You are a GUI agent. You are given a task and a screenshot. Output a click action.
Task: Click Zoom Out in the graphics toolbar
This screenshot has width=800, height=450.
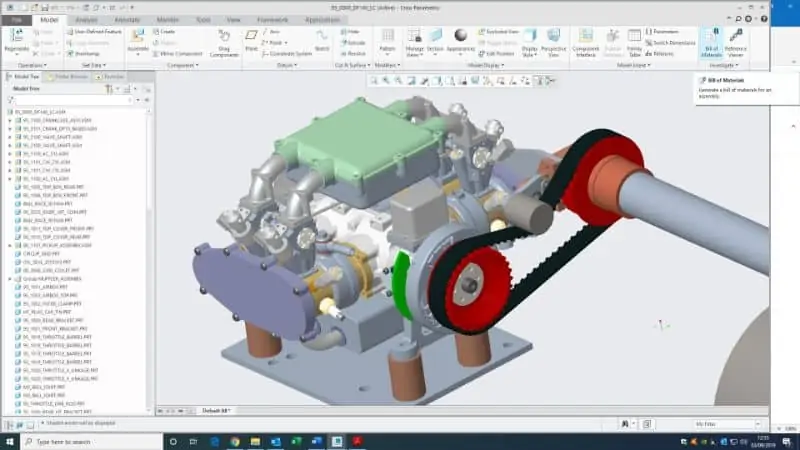tap(398, 81)
